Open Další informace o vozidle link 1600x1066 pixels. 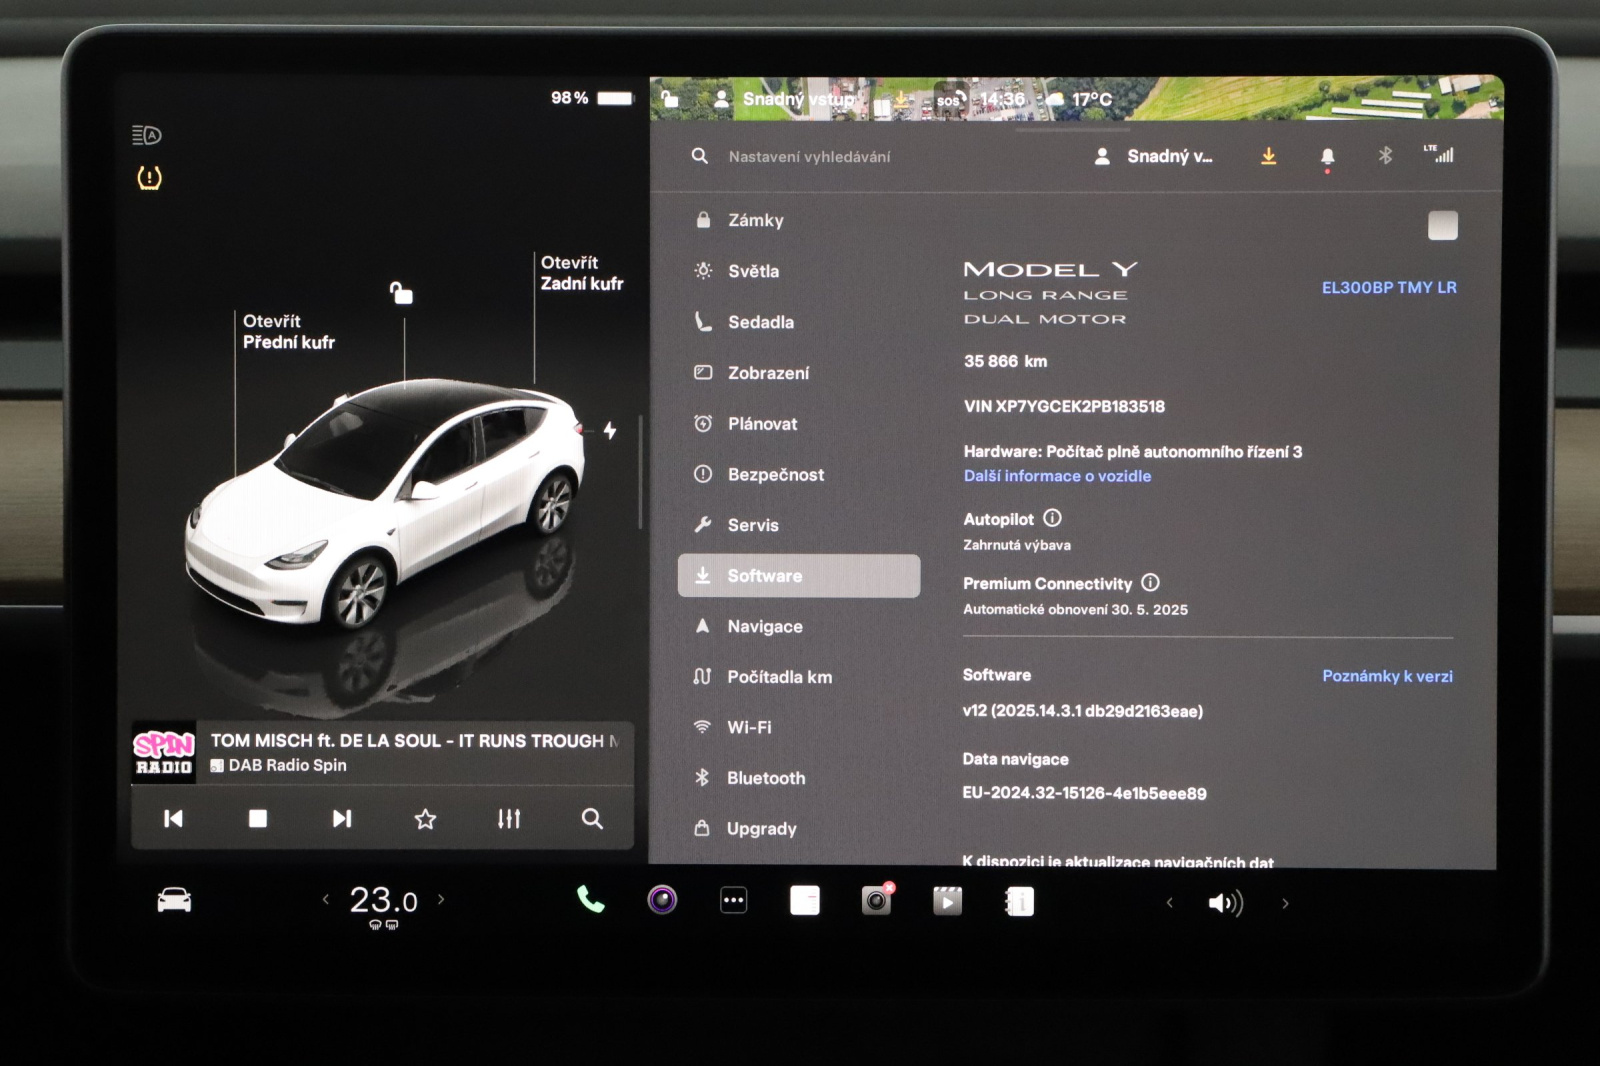[1057, 476]
